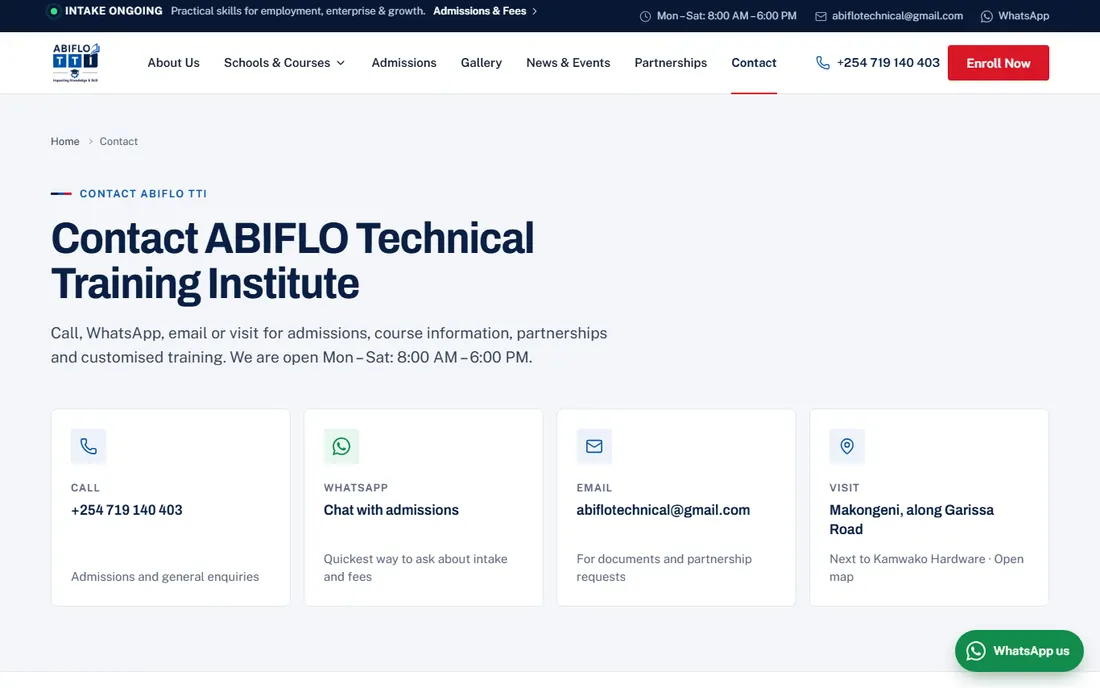1100x688 pixels.
Task: Click the EMAIL card label
Action: coord(594,487)
